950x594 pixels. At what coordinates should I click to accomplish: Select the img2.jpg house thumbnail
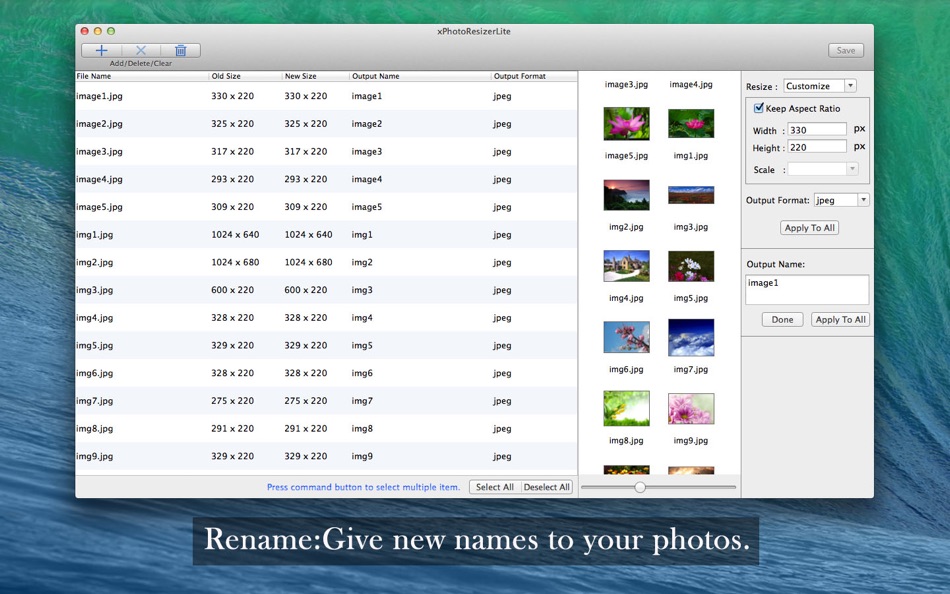[x=626, y=266]
